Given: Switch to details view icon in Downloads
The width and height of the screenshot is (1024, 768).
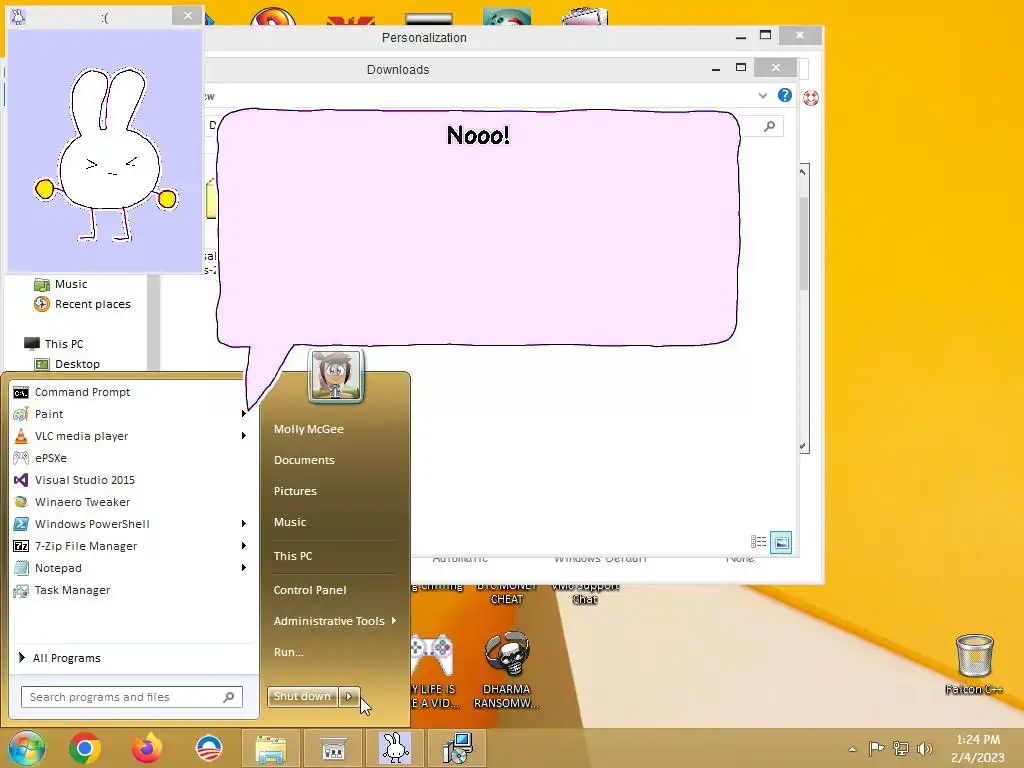Looking at the screenshot, I should pyautogui.click(x=758, y=542).
